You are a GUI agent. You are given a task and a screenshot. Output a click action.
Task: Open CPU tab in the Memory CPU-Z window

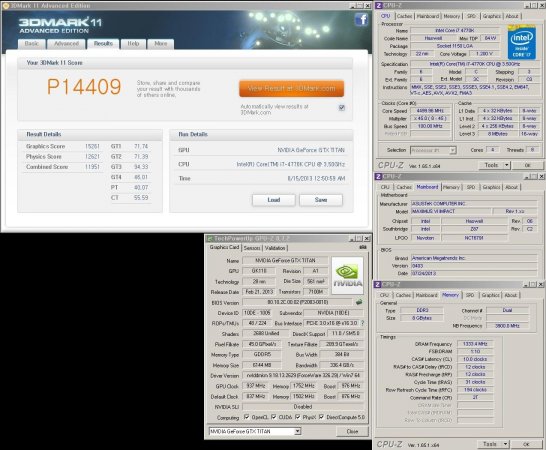point(384,295)
